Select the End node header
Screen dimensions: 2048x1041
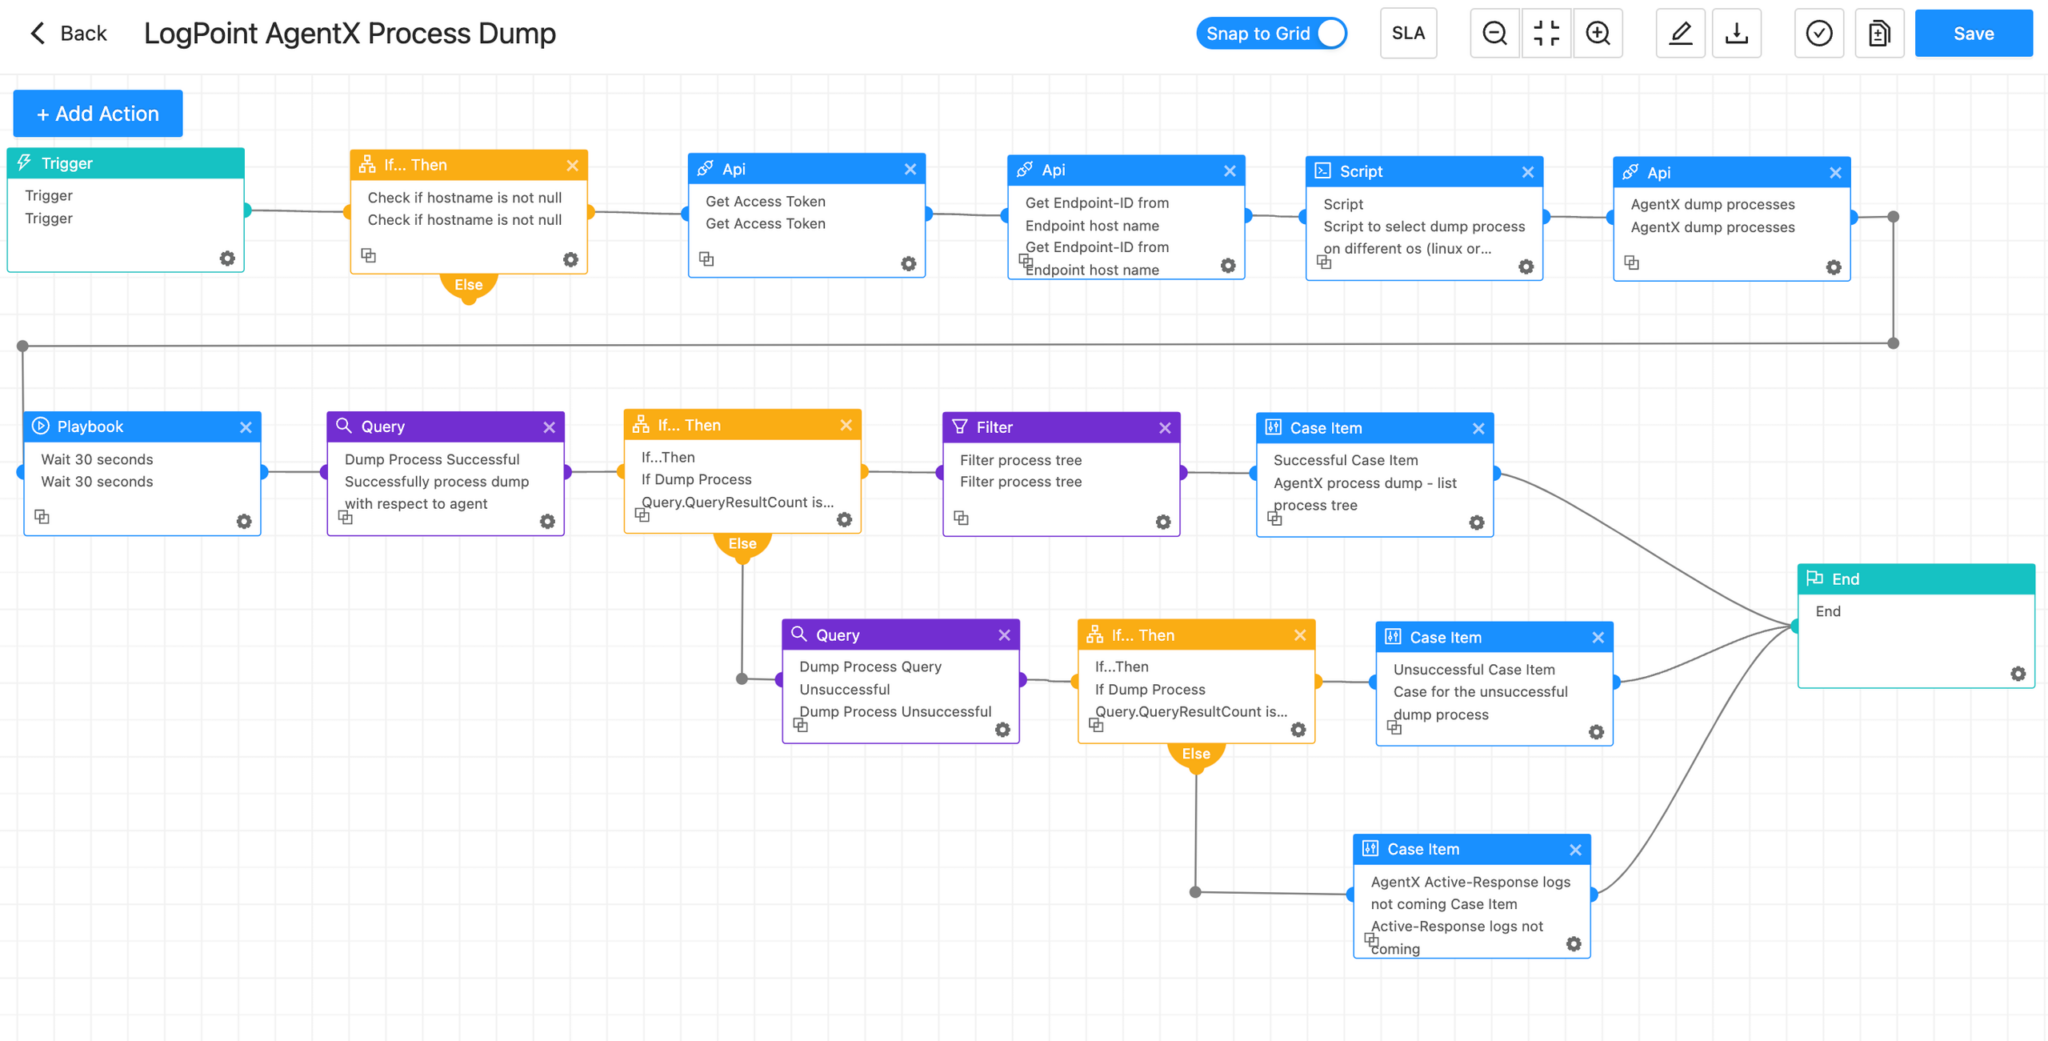coord(1916,579)
